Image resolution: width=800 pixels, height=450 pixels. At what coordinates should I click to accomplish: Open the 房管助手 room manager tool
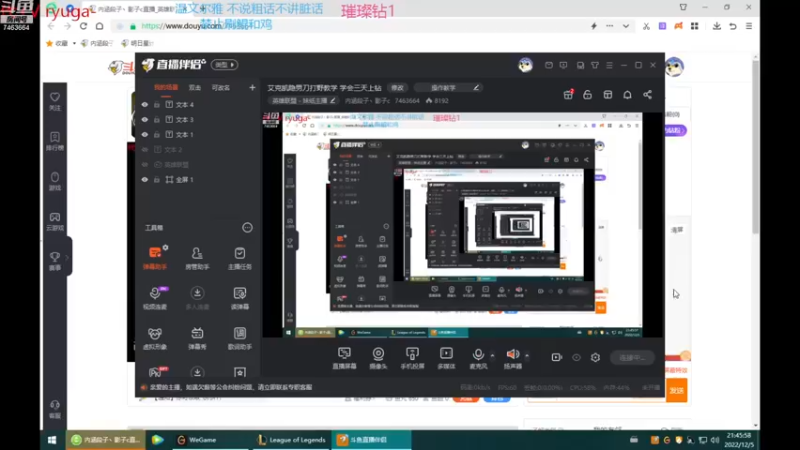point(197,258)
